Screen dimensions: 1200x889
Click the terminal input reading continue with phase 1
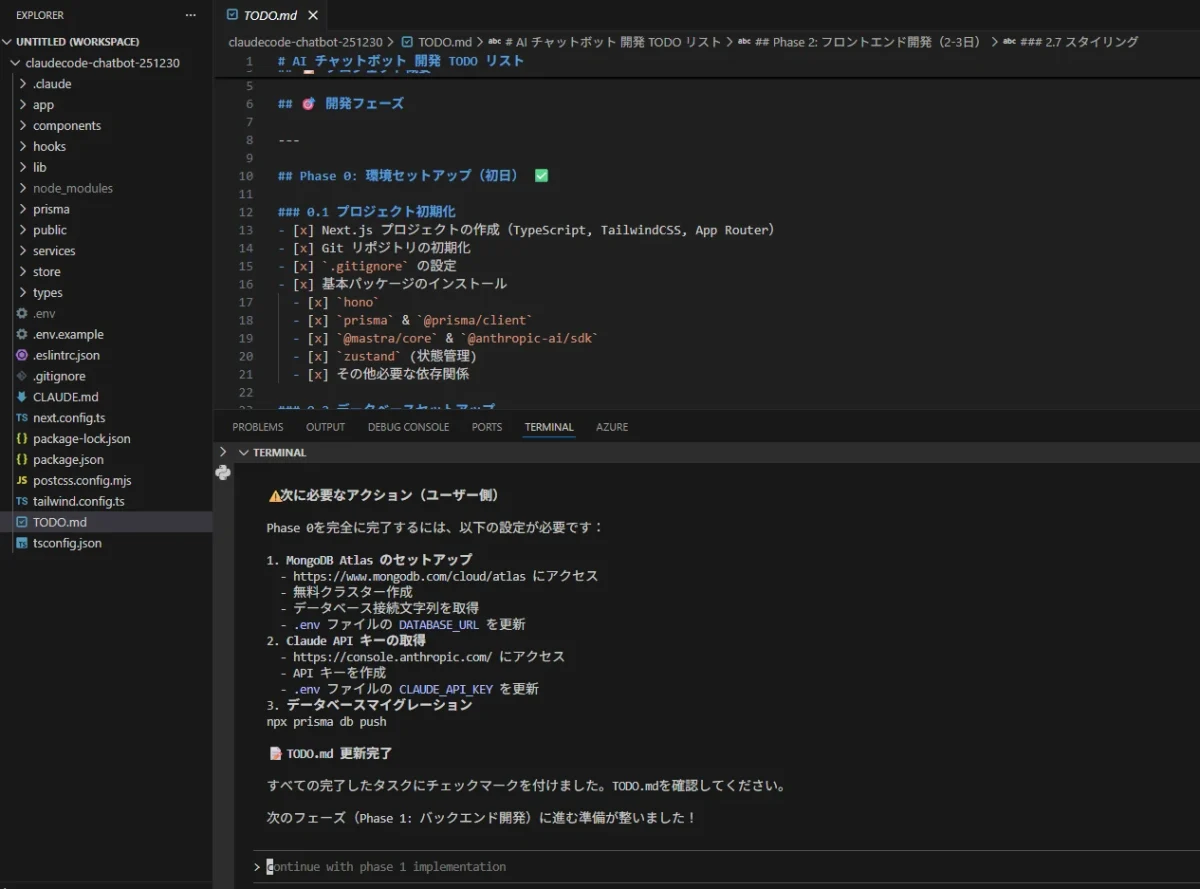(x=387, y=866)
